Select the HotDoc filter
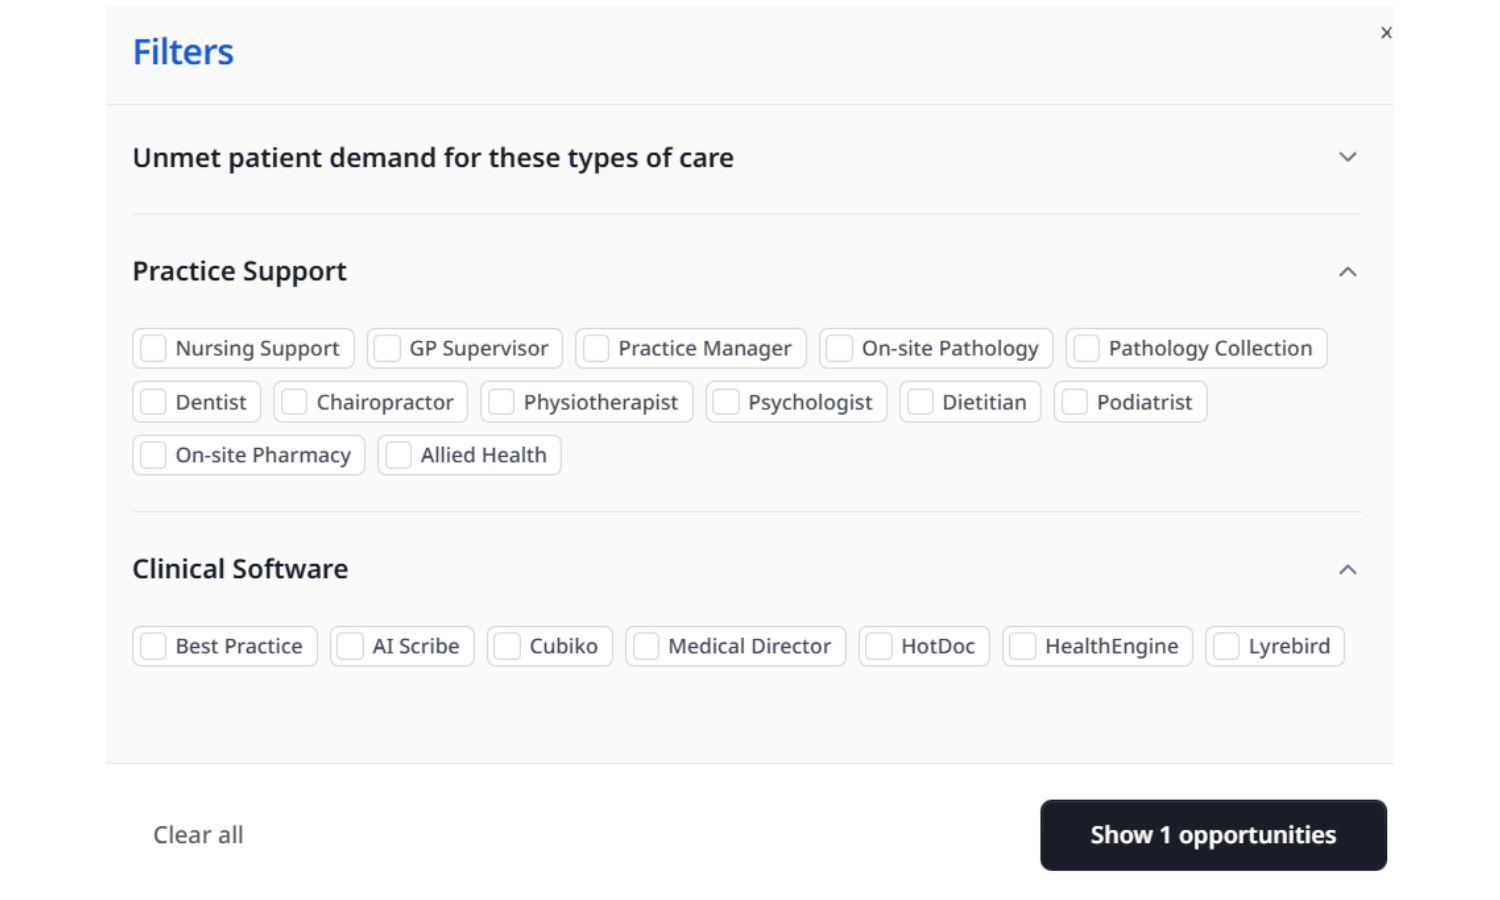The height and width of the screenshot is (900, 1500). point(877,646)
